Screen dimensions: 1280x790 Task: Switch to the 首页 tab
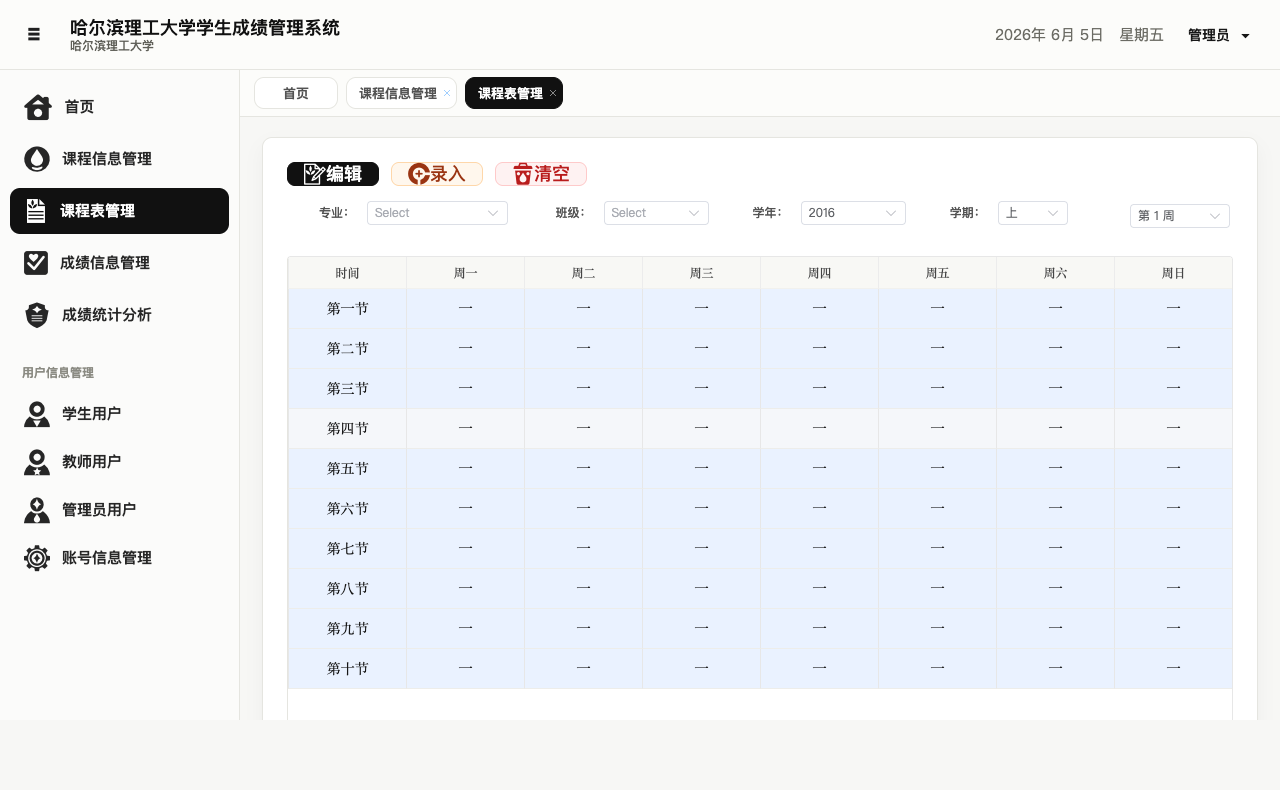[296, 93]
